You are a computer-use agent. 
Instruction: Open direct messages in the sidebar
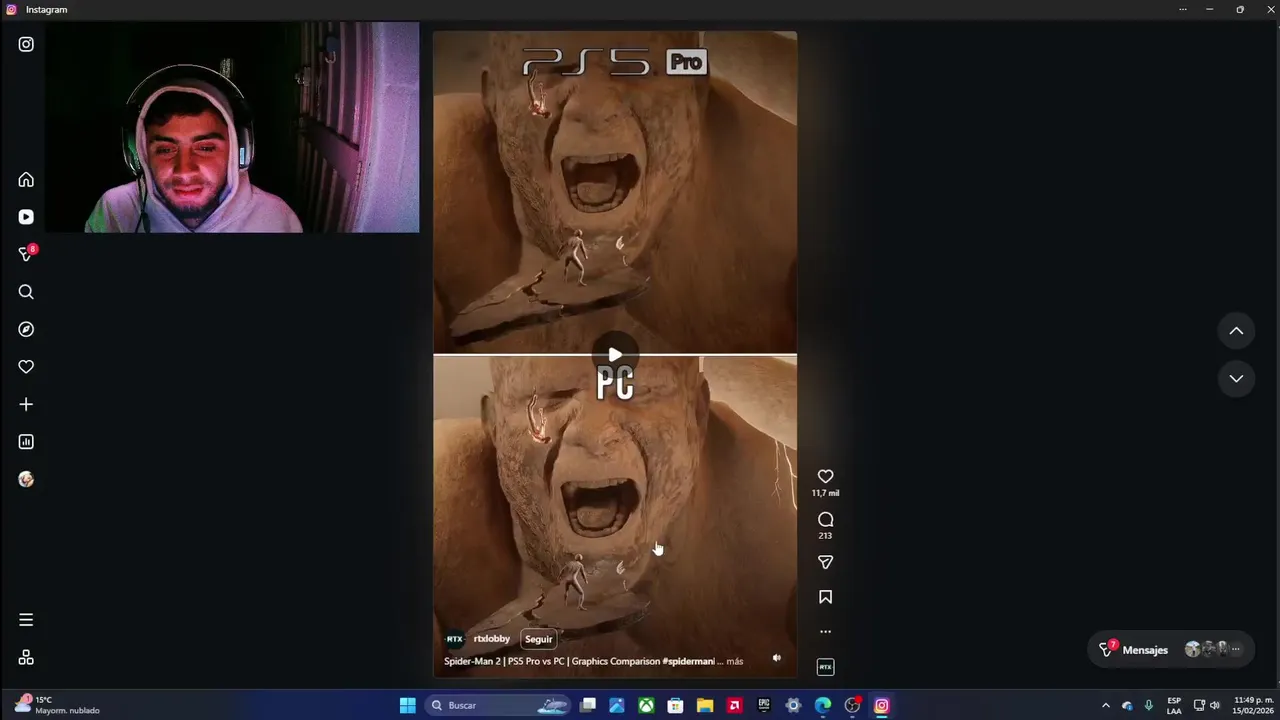[x=26, y=254]
